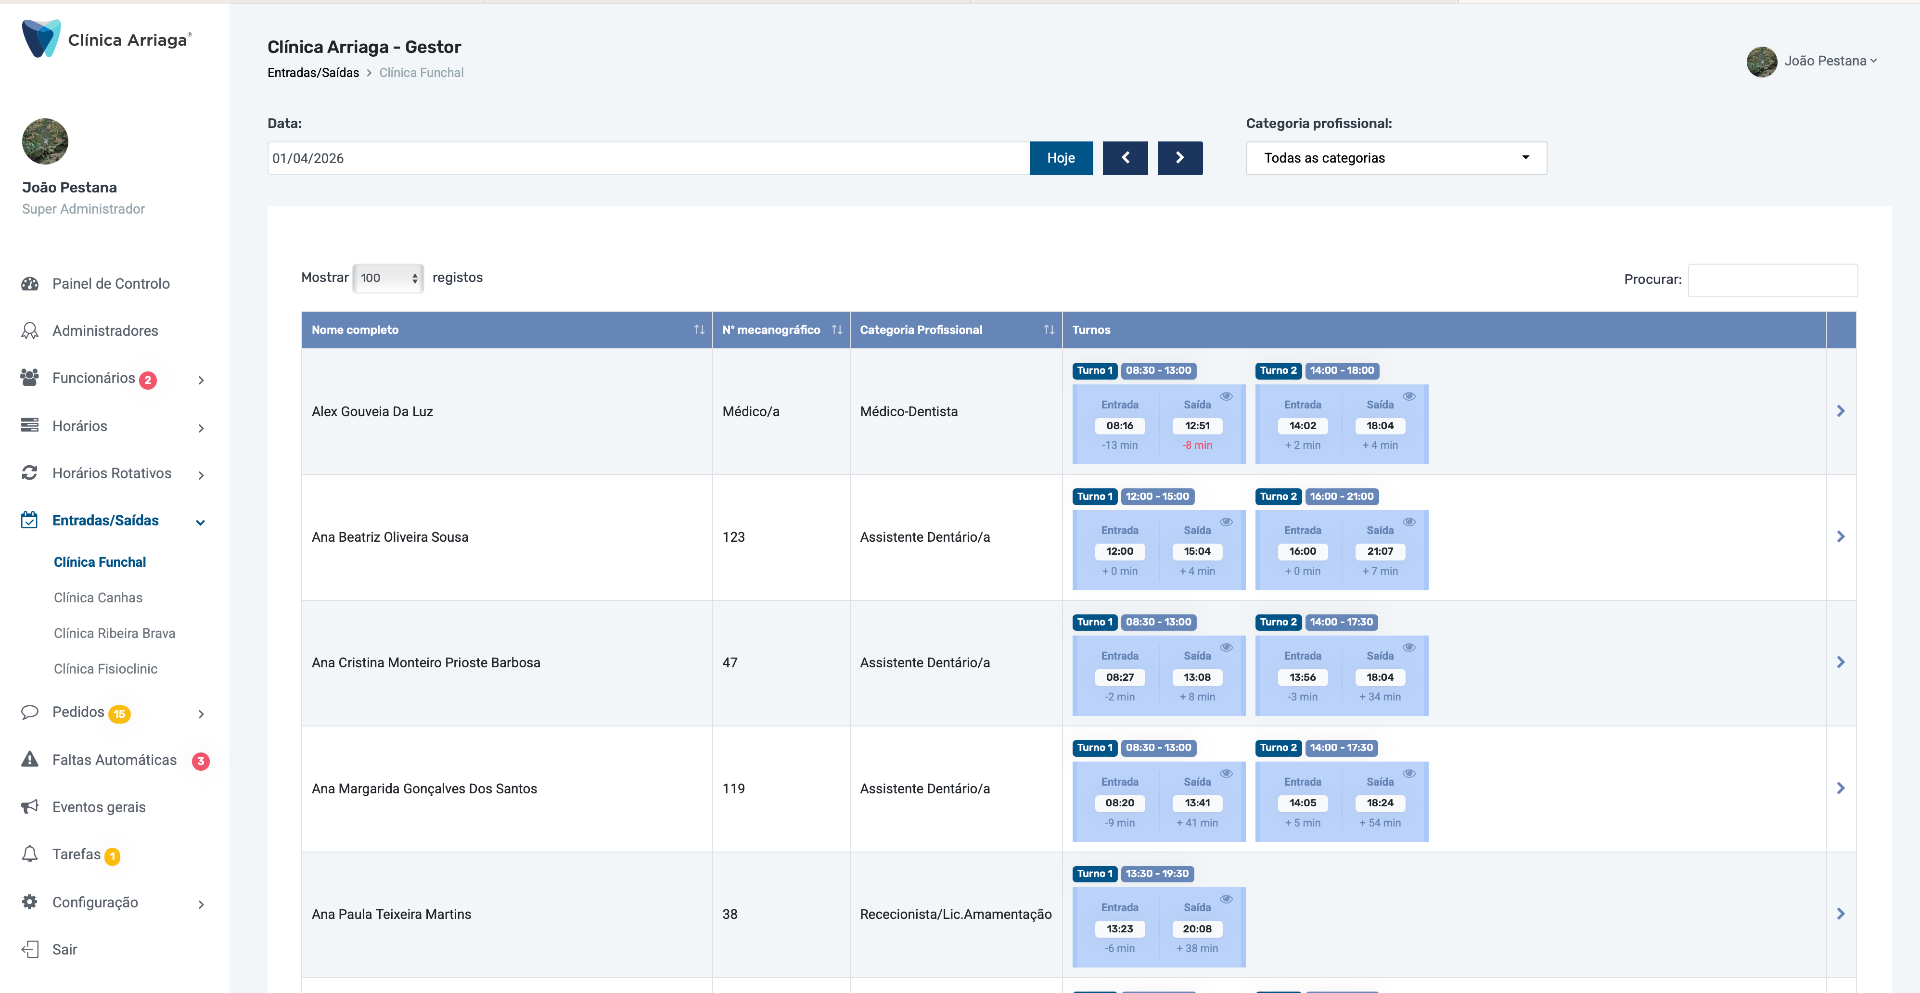The width and height of the screenshot is (1920, 993).
Task: Click the Entradas/Saídas calendar icon
Action: pyautogui.click(x=30, y=520)
